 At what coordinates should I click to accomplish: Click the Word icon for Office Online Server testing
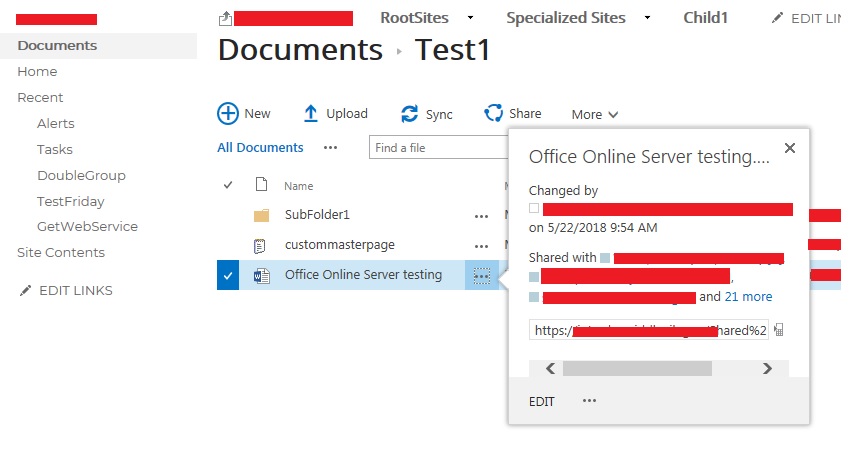(262, 275)
